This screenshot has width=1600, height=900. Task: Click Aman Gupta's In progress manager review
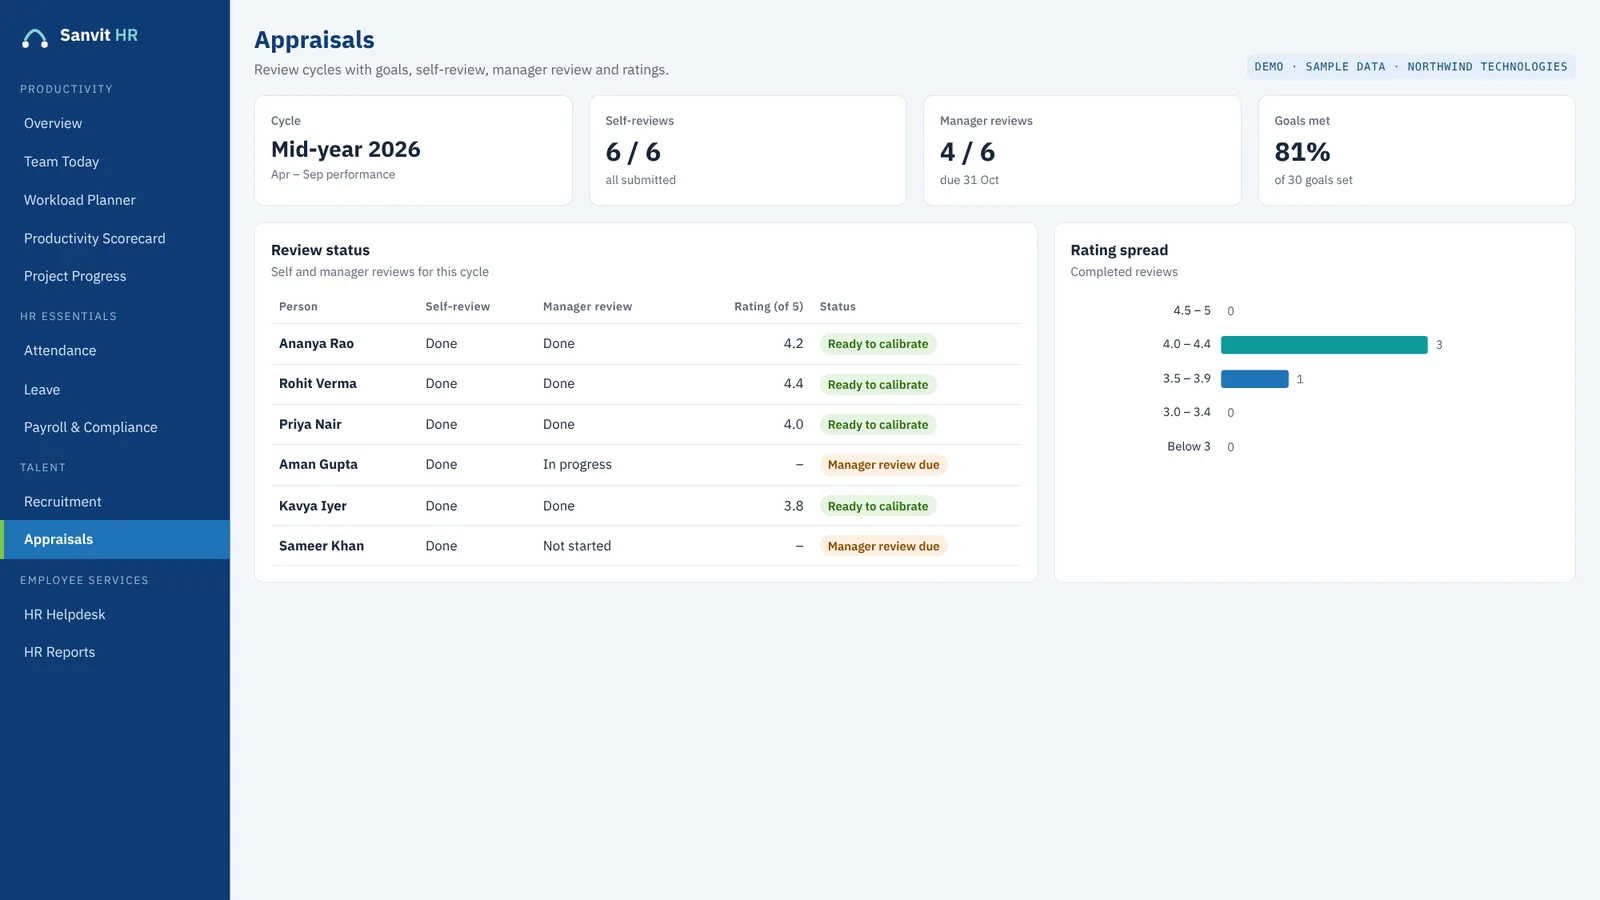pyautogui.click(x=577, y=465)
